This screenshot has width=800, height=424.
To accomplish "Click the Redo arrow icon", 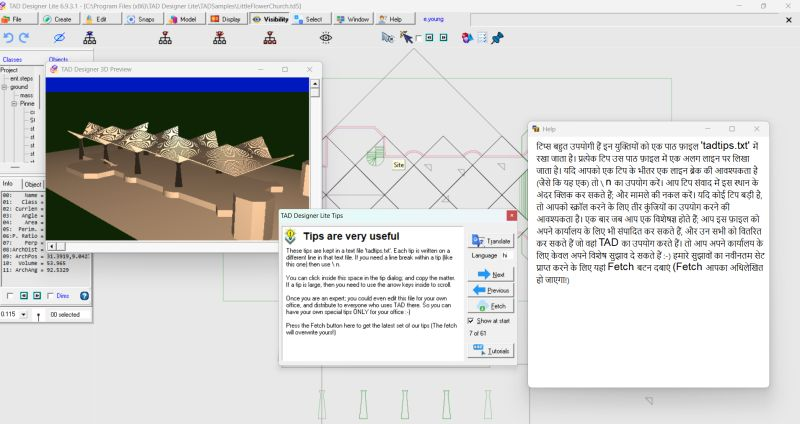I will [x=24, y=38].
